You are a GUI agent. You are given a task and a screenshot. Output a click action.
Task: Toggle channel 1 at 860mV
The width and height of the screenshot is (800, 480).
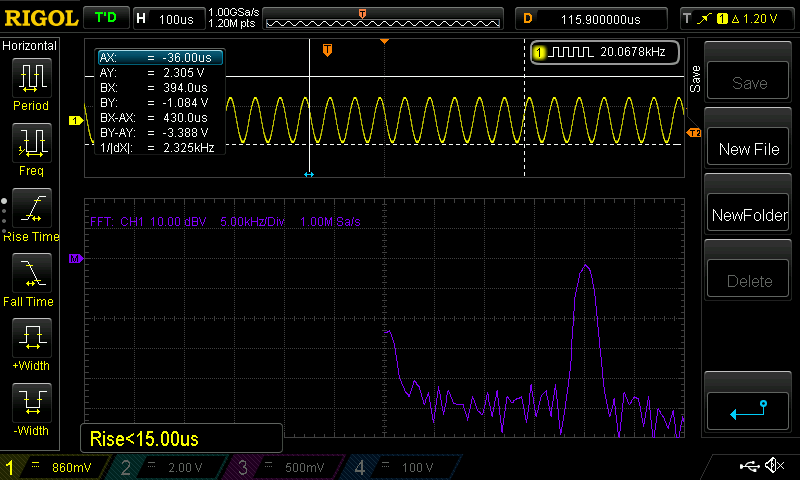[57, 467]
